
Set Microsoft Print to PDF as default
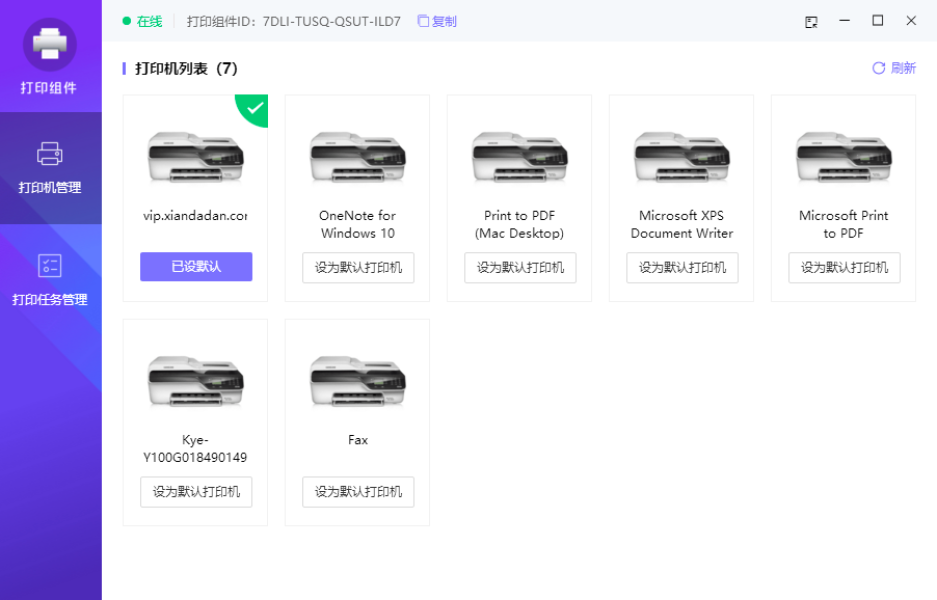(844, 268)
